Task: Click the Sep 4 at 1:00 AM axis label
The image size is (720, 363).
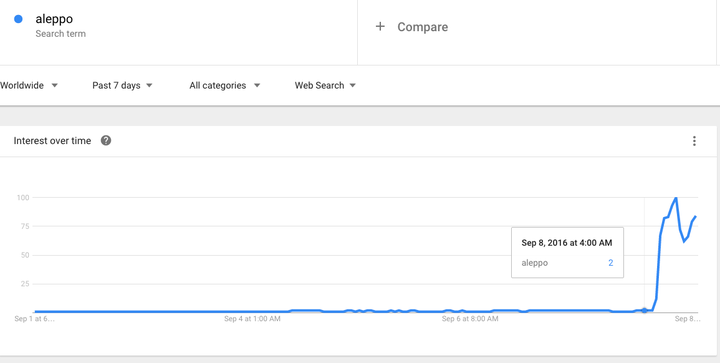Action: [x=252, y=318]
